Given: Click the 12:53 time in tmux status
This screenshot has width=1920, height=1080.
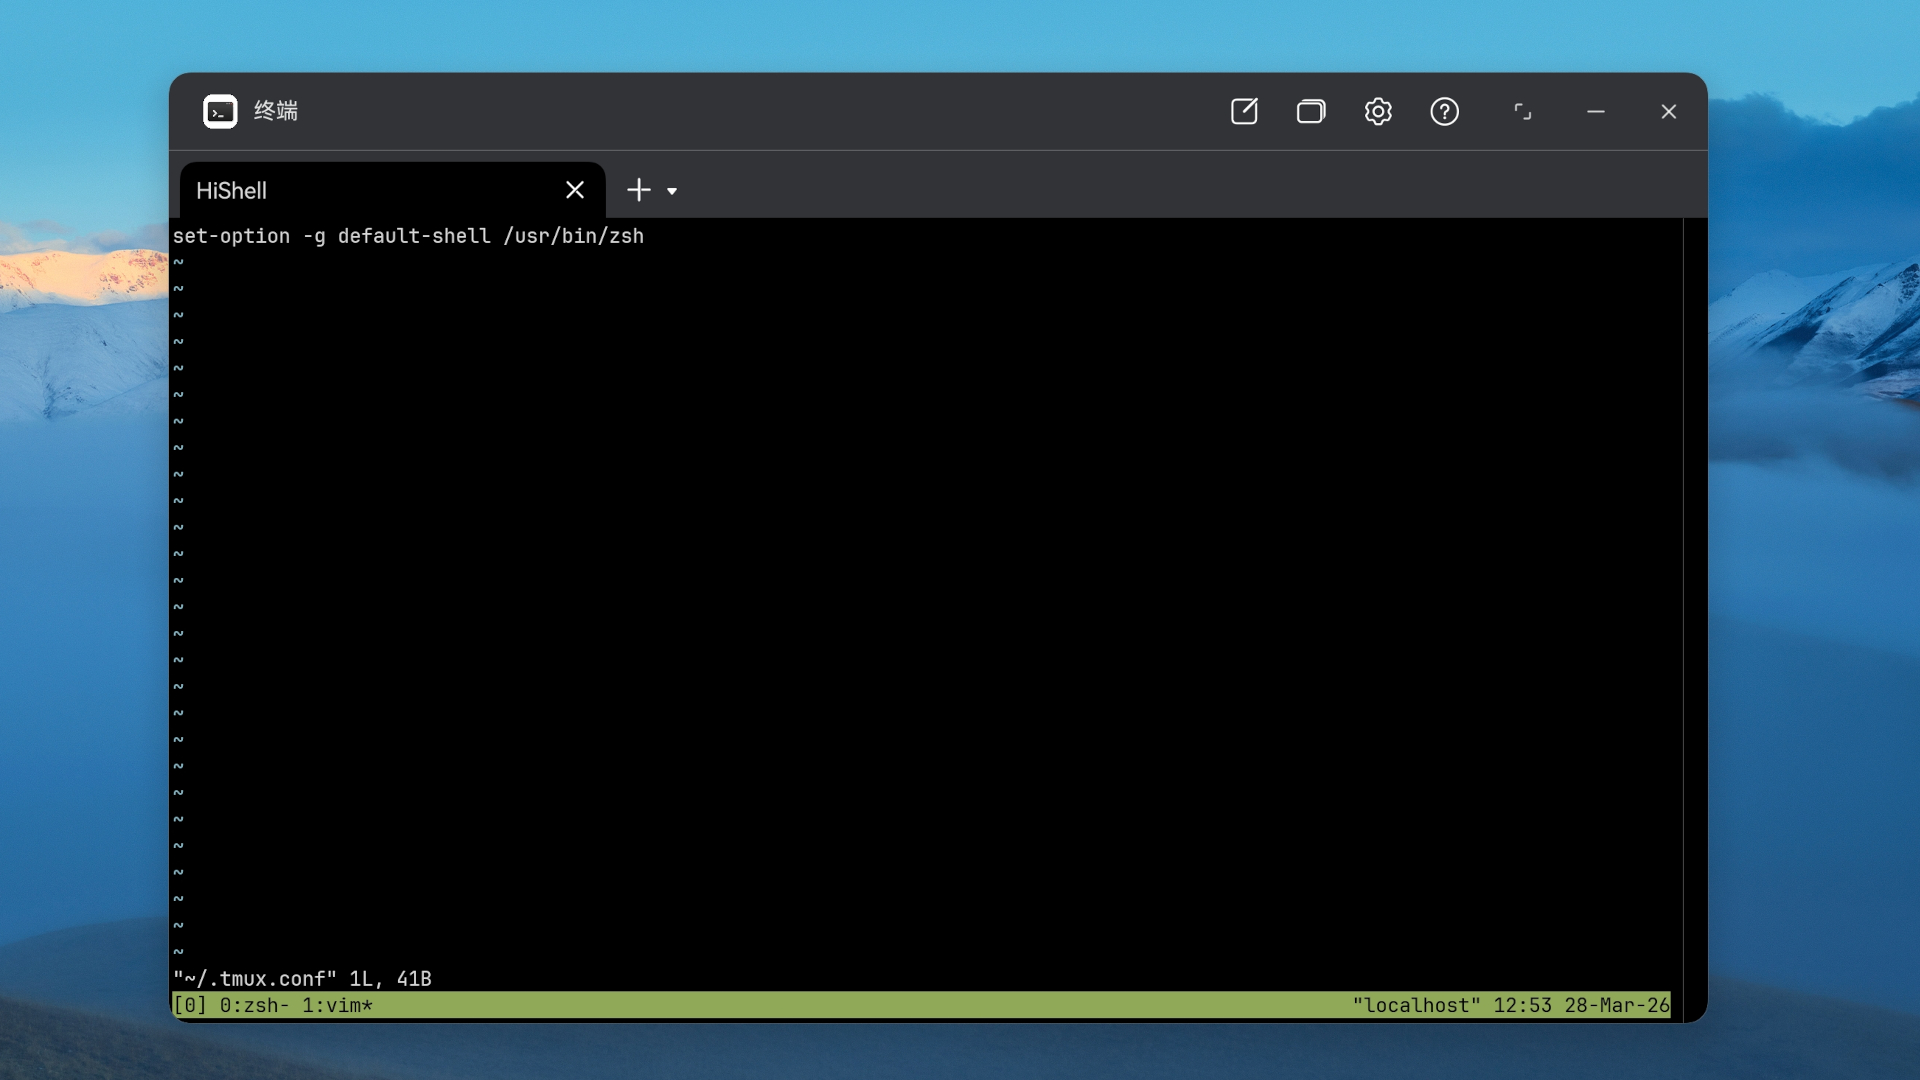Looking at the screenshot, I should point(1522,1005).
